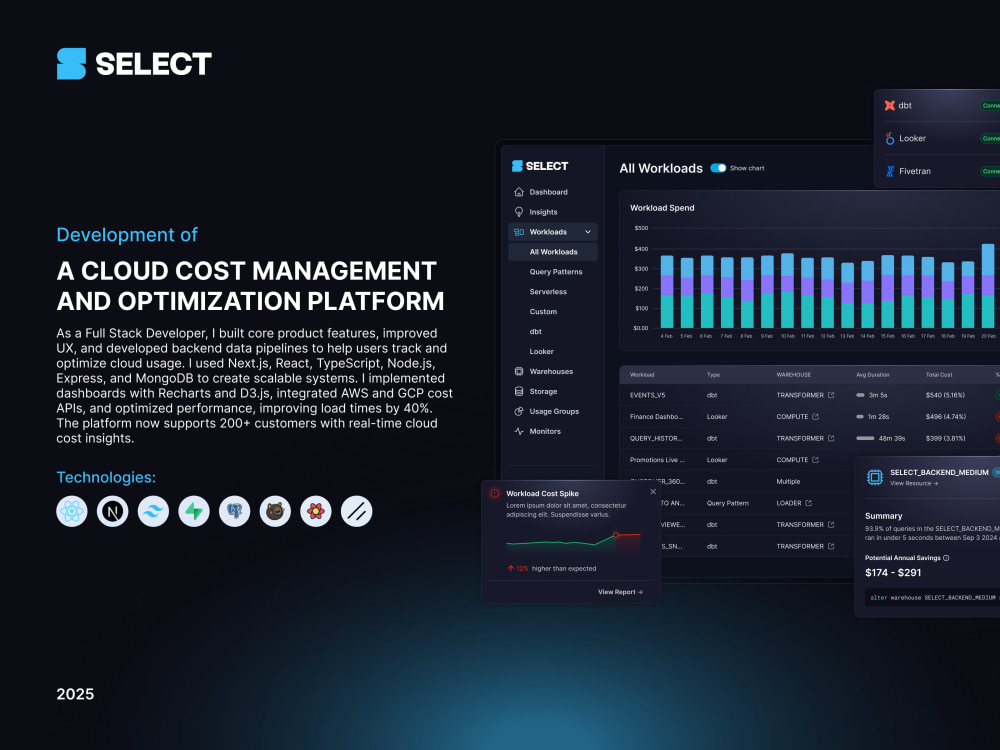Image resolution: width=1000 pixels, height=750 pixels.
Task: Click the Storage database icon
Action: click(519, 392)
